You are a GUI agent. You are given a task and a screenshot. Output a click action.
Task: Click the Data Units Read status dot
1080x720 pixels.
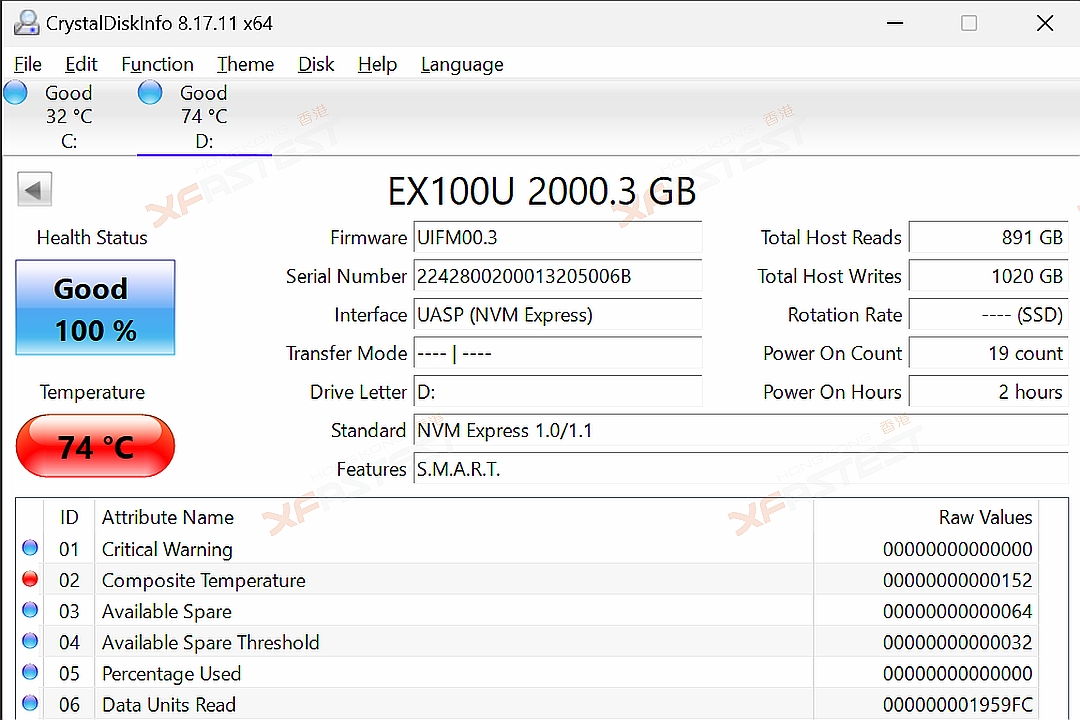click(30, 703)
